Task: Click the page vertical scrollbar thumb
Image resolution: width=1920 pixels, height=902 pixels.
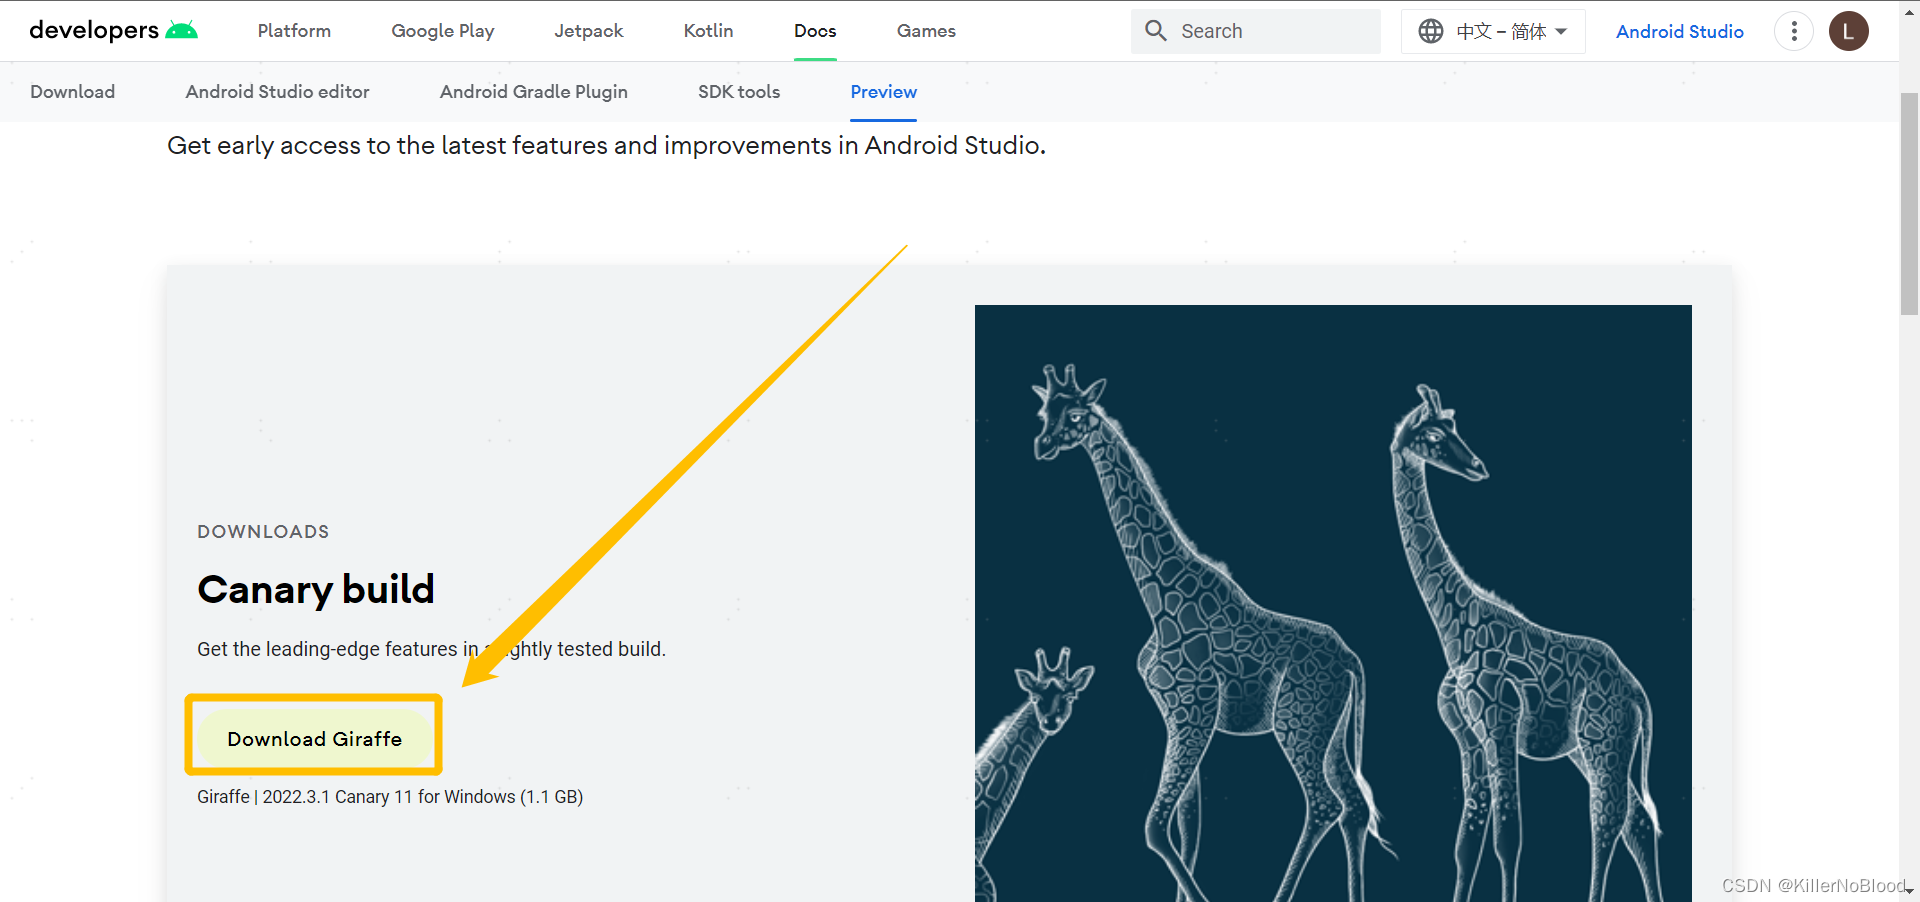Action: tap(1909, 205)
